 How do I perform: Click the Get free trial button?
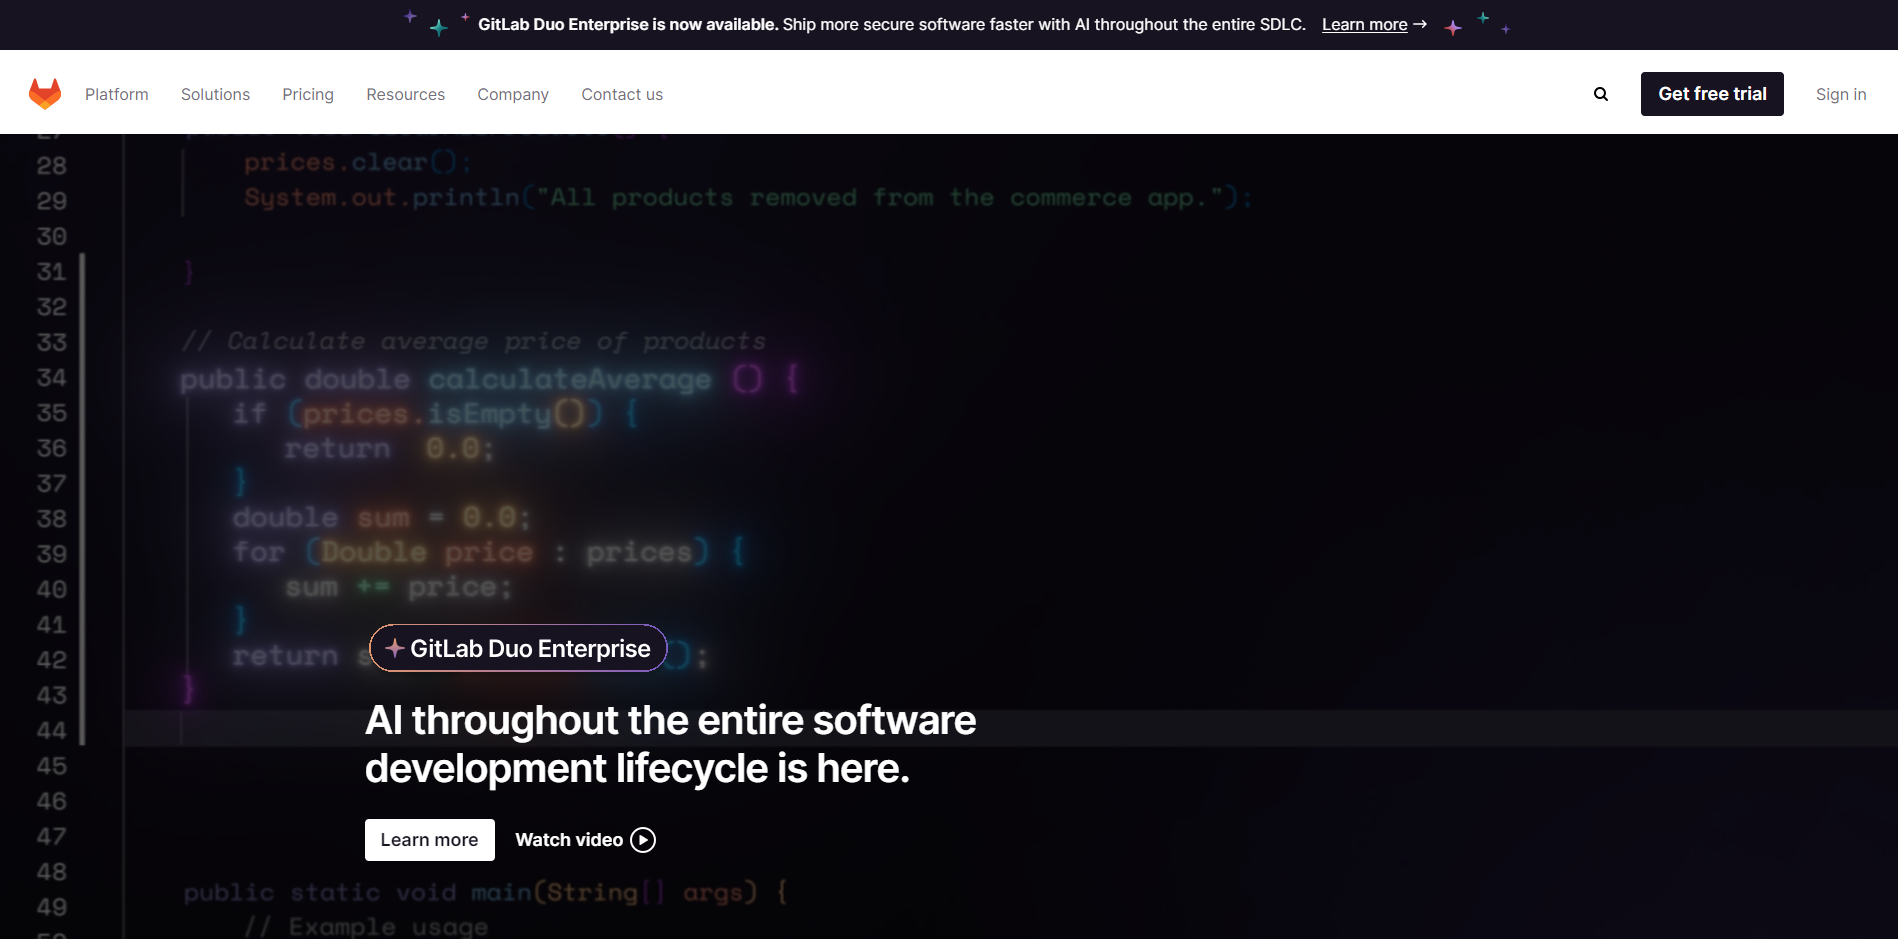pyautogui.click(x=1712, y=94)
